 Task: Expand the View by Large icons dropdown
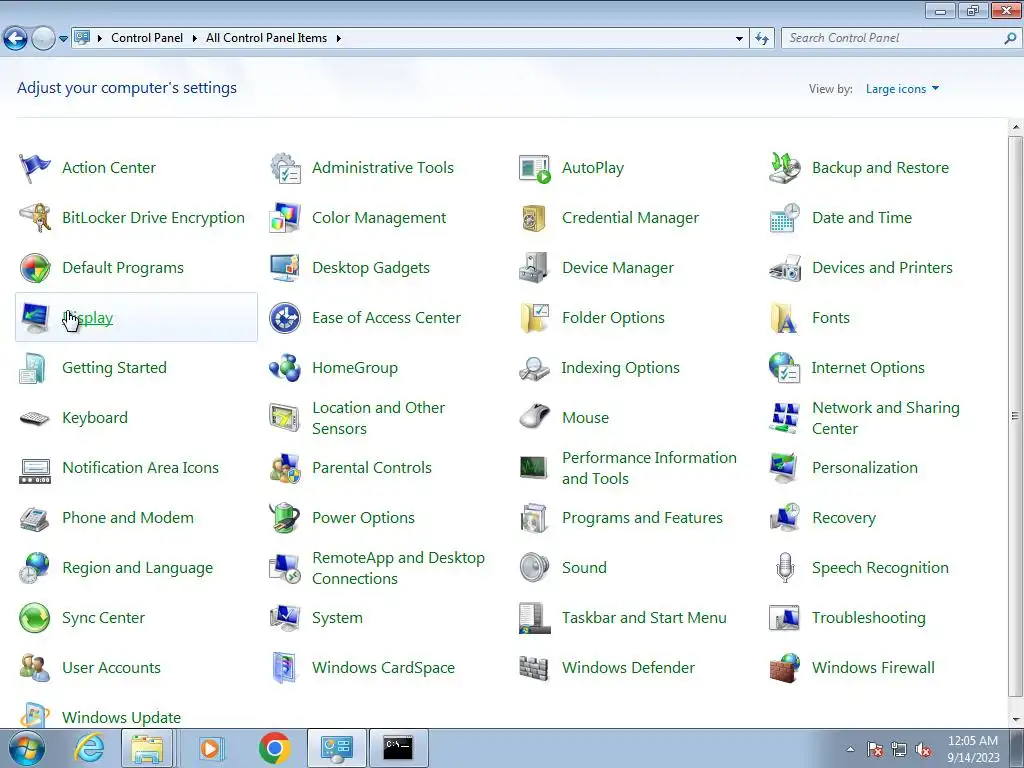pyautogui.click(x=902, y=89)
